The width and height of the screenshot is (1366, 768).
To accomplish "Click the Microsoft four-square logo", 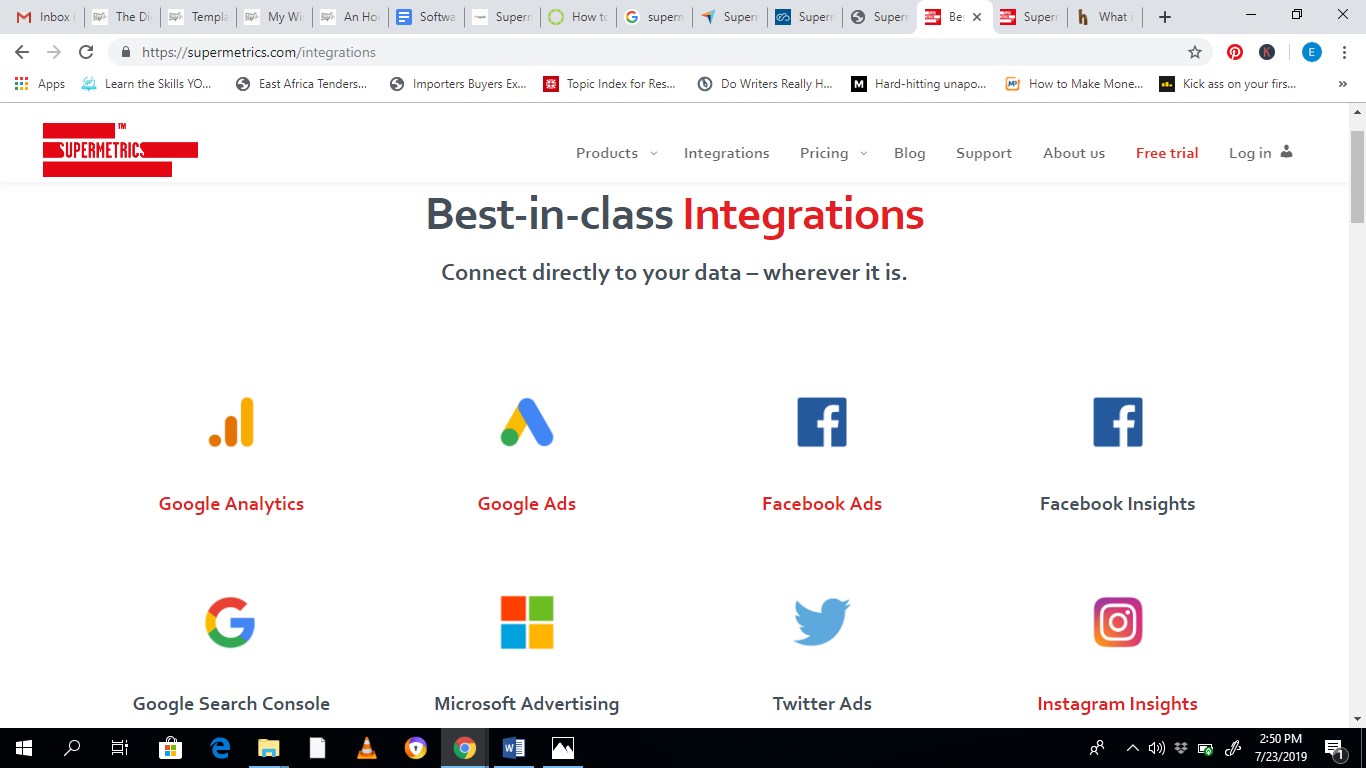I will coord(527,622).
